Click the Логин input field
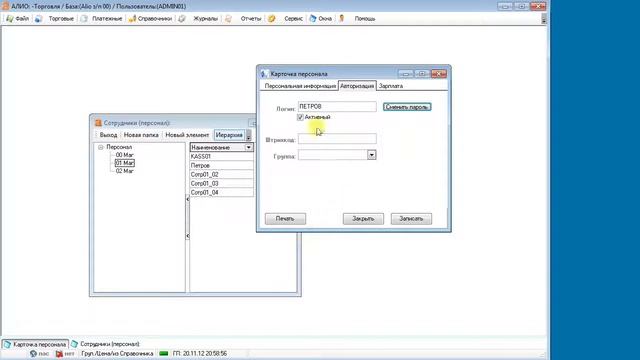Viewport: 640px width, 360px height. (337, 107)
